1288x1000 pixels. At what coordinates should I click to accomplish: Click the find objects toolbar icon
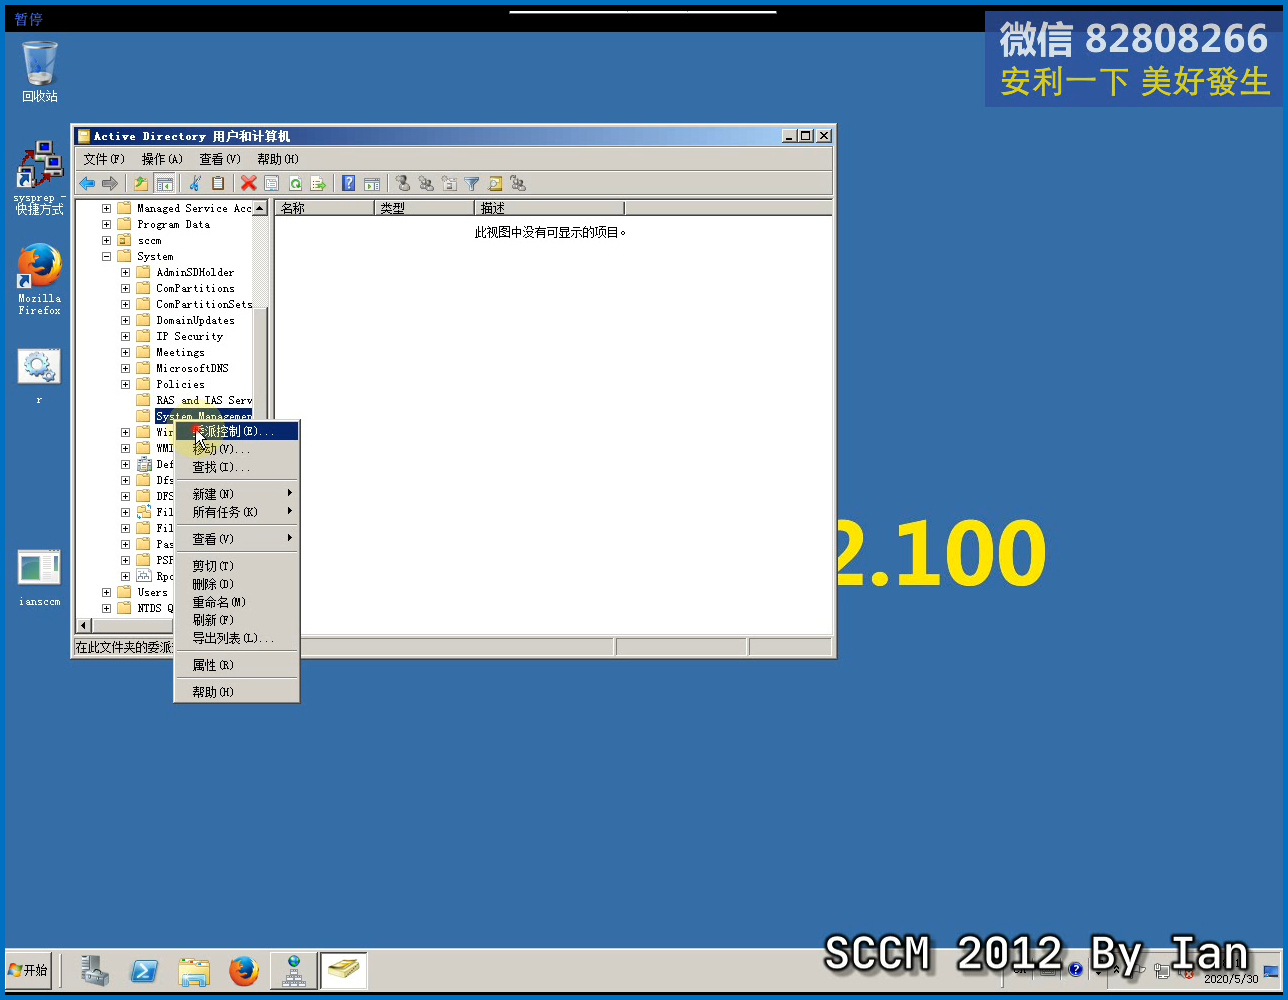[495, 183]
